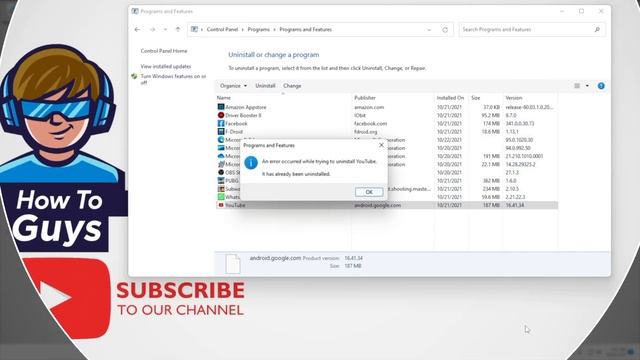The image size is (640, 360).
Task: Click the Change toolbar button
Action: pyautogui.click(x=292, y=86)
